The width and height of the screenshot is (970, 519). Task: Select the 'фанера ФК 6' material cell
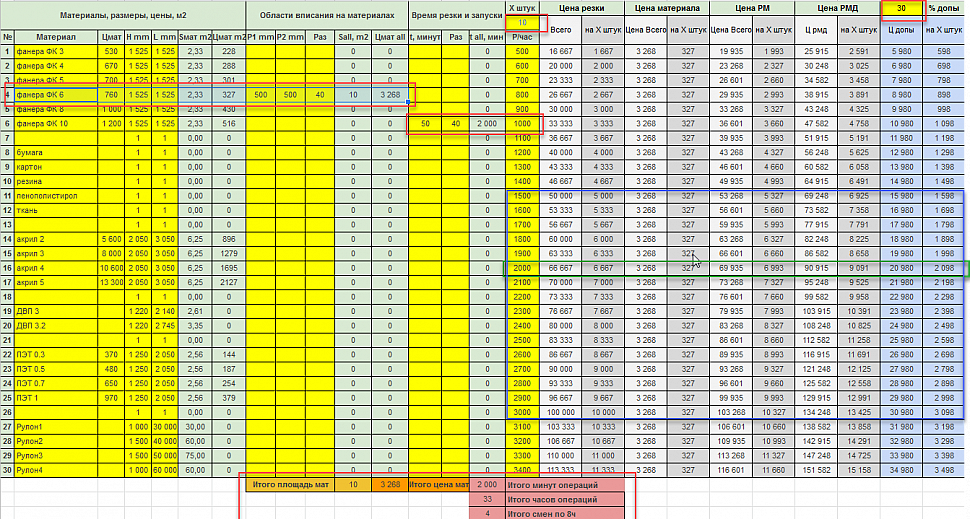(56, 95)
